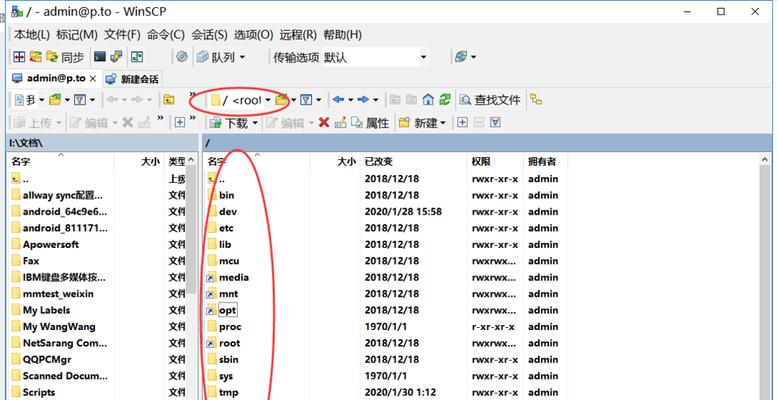Image resolution: width=778 pixels, height=400 pixels.
Task: Click remote panel open directory icon
Action: point(281,100)
